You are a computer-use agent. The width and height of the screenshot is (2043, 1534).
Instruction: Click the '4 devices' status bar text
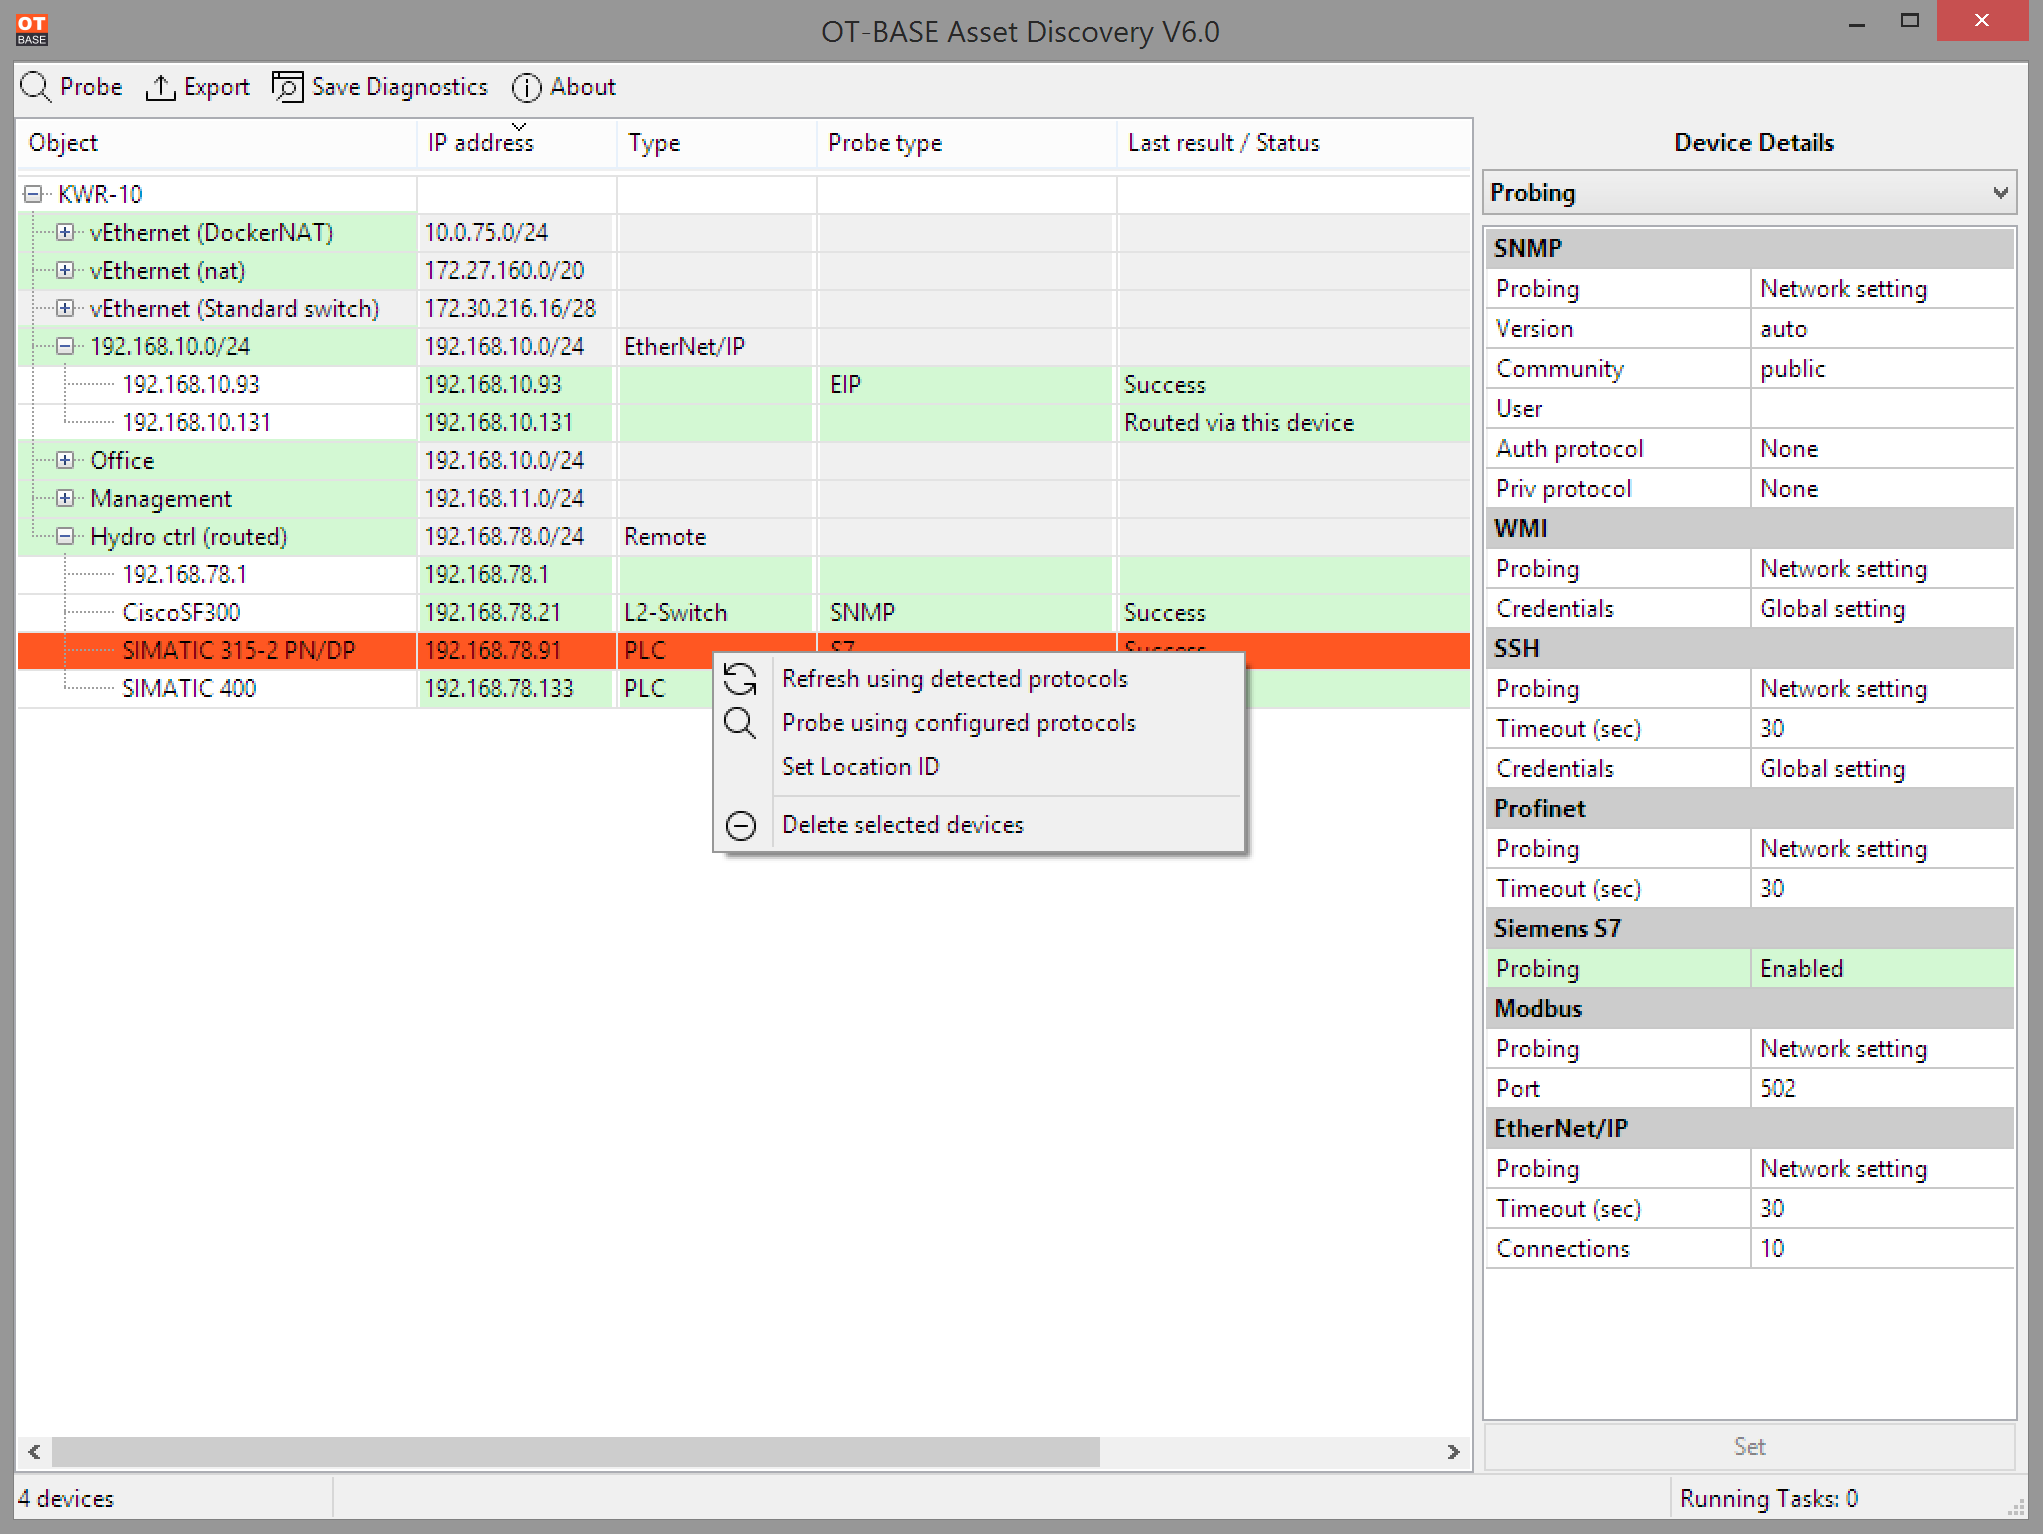pos(66,1499)
